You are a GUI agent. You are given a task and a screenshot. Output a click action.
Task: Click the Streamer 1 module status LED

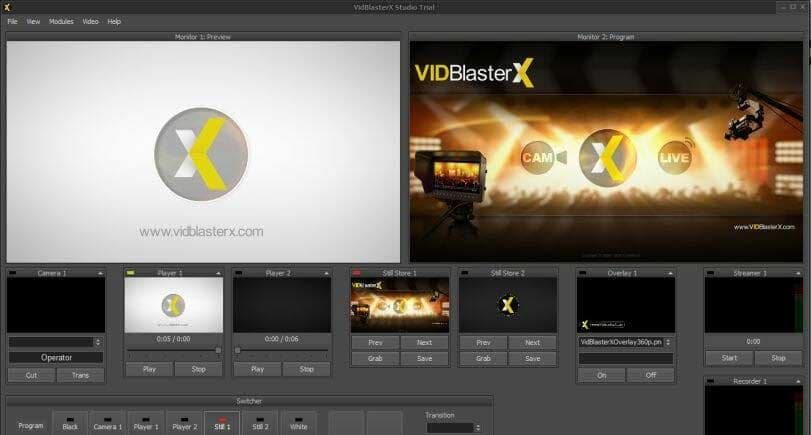pos(711,273)
